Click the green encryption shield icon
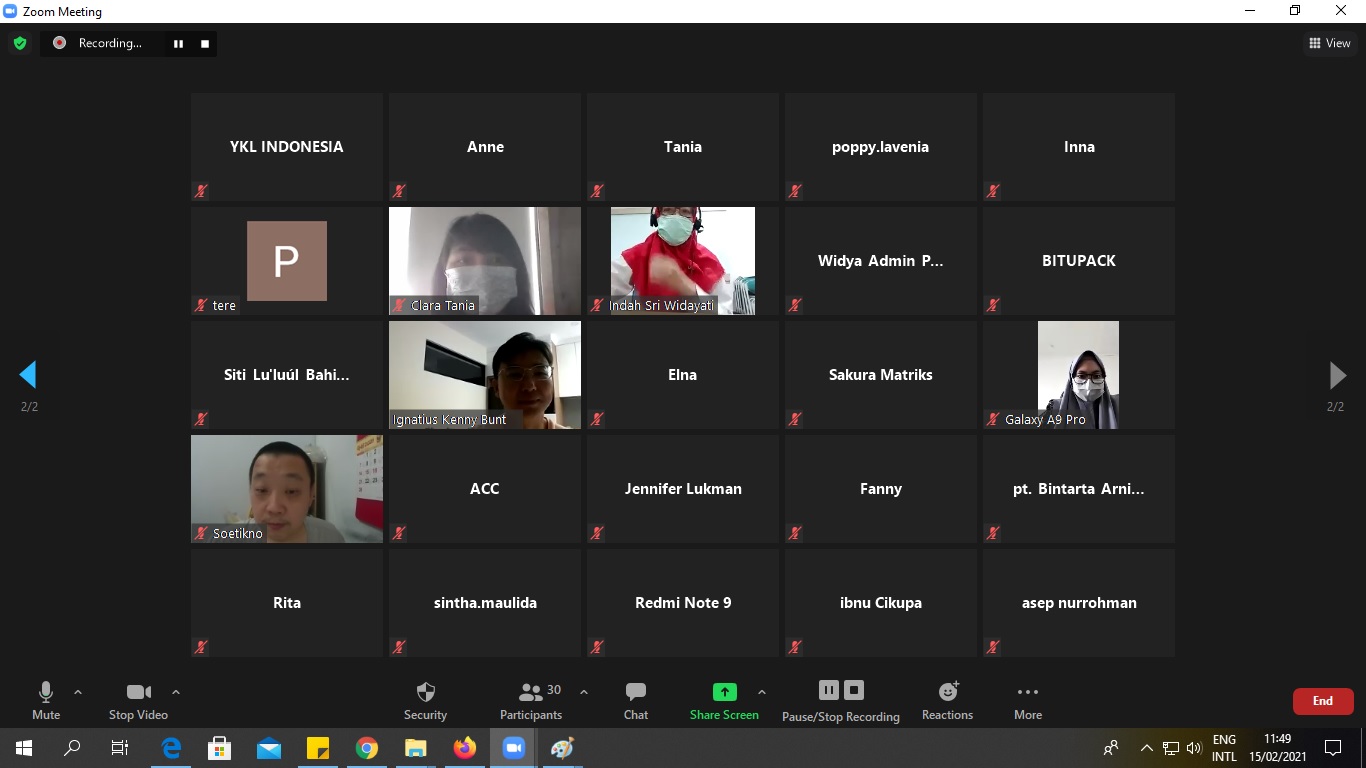 (19, 43)
